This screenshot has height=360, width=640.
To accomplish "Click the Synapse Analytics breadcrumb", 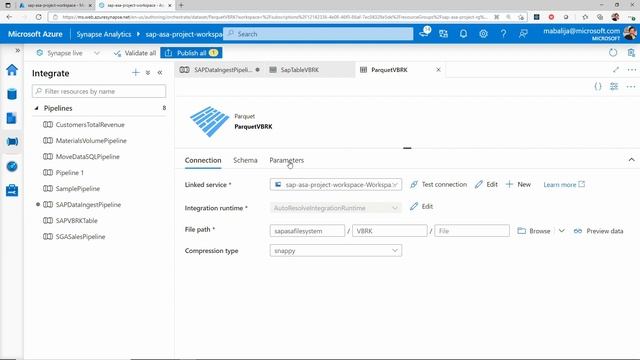I will pos(104,34).
